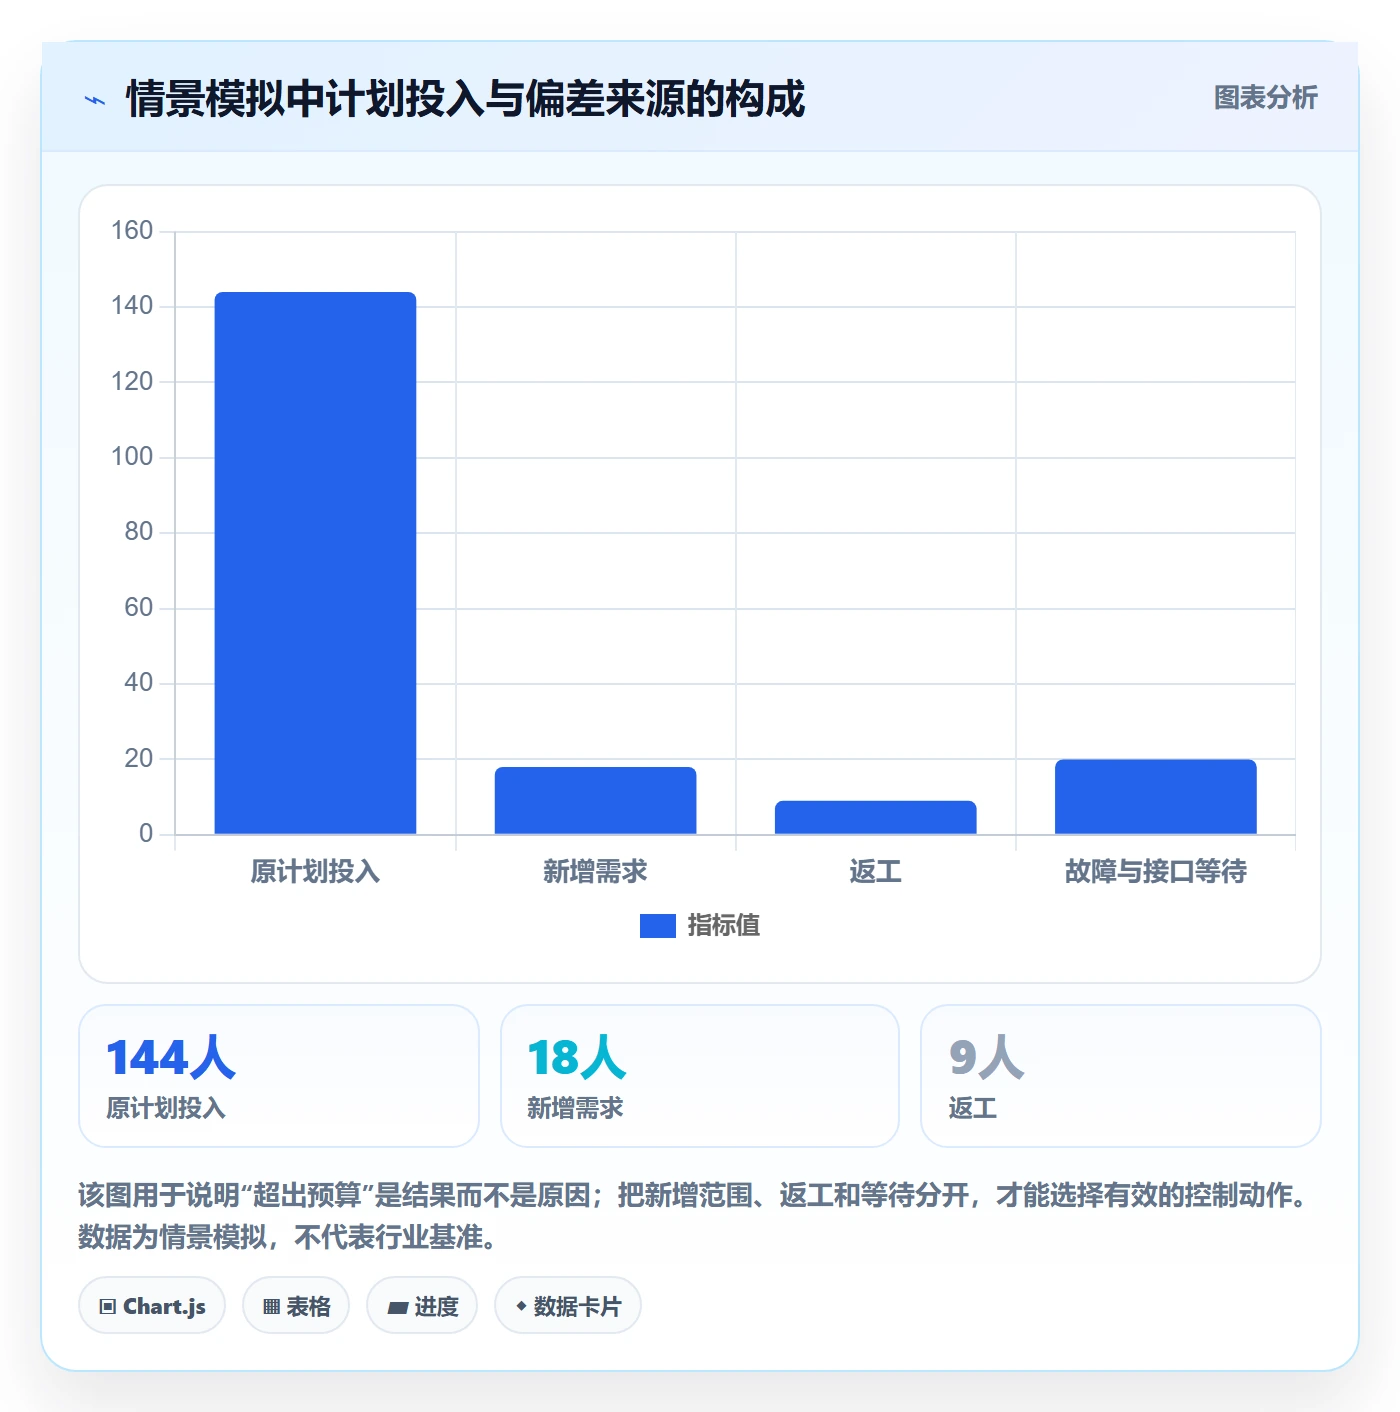This screenshot has height=1412, width=1400.
Task: Click the 图表分析 label in header
Action: tap(1265, 98)
